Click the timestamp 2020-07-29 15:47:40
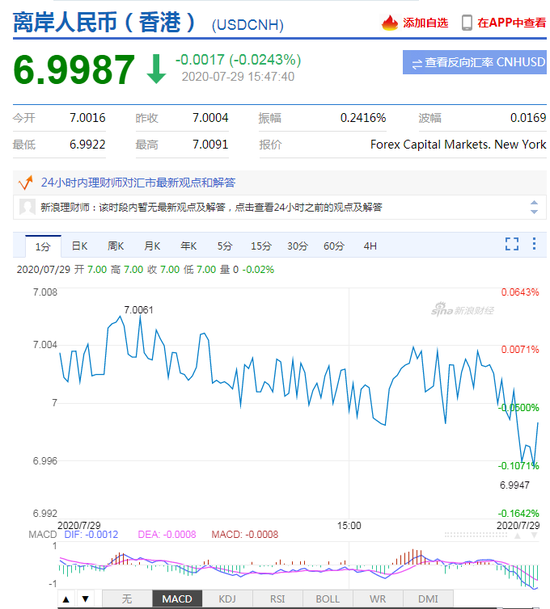 pyautogui.click(x=238, y=77)
